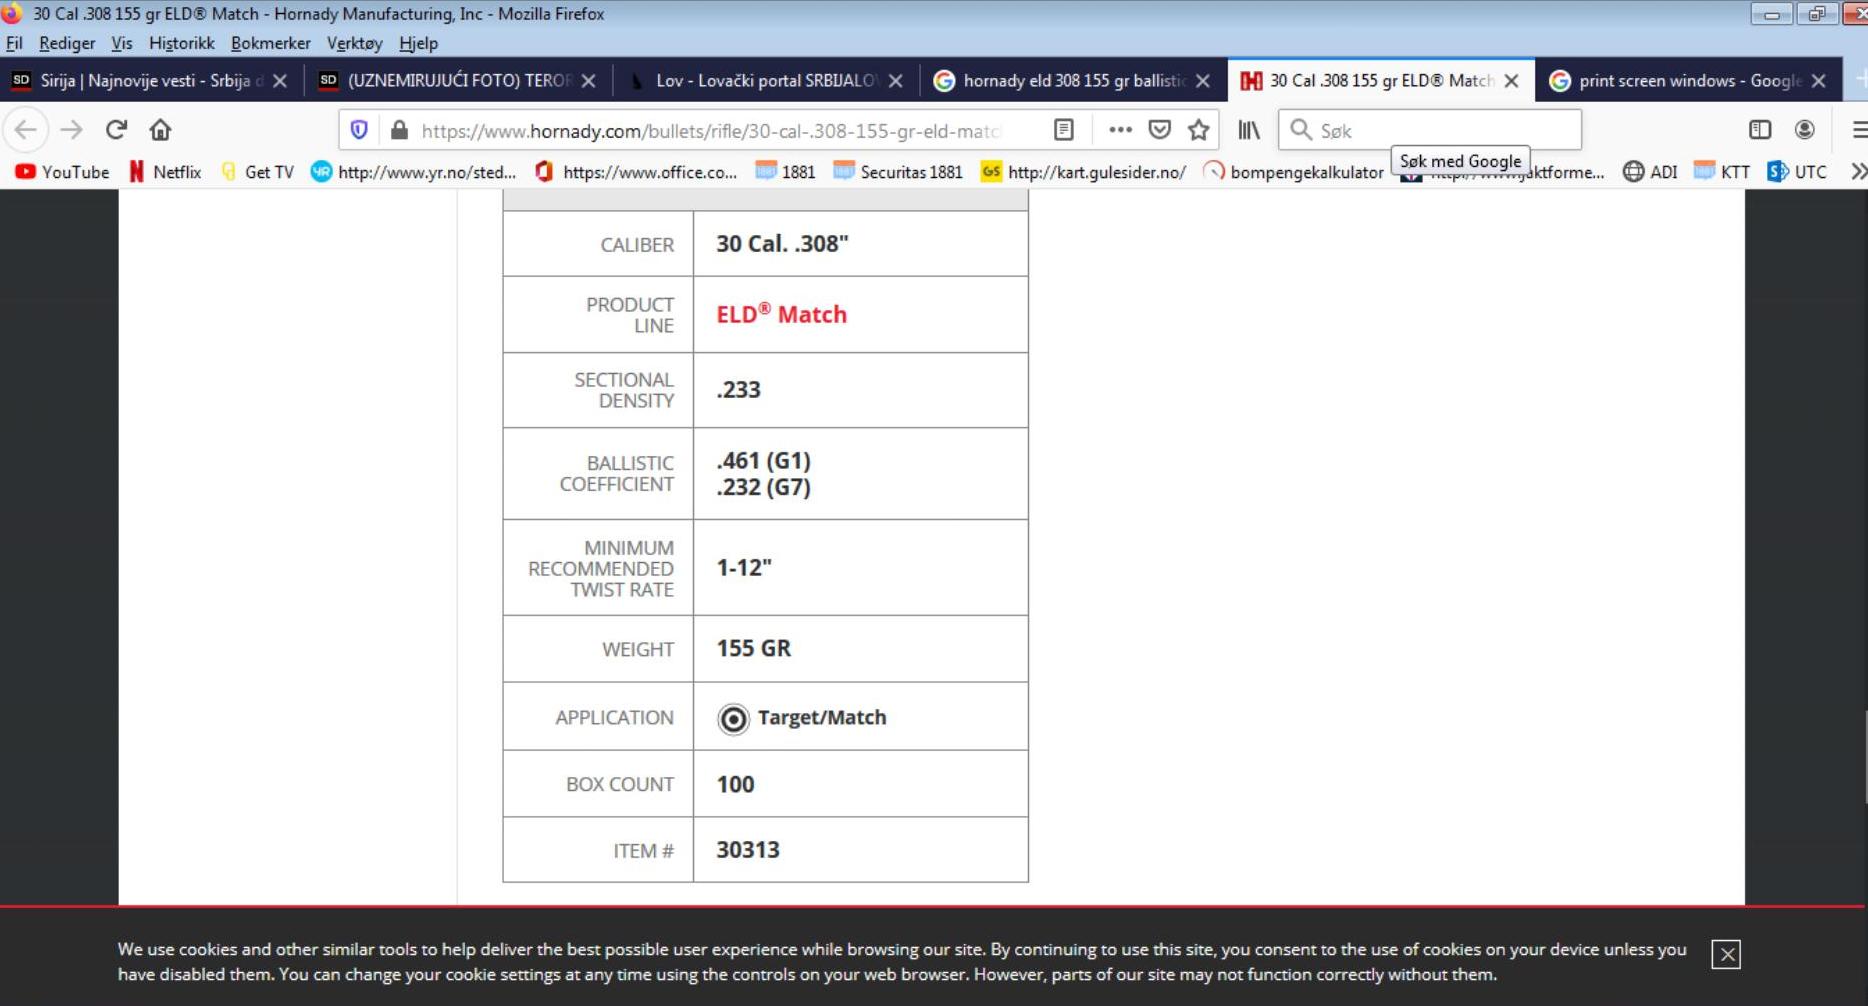The width and height of the screenshot is (1868, 1006).
Task: Open the Verktøy menu
Action: [x=354, y=43]
